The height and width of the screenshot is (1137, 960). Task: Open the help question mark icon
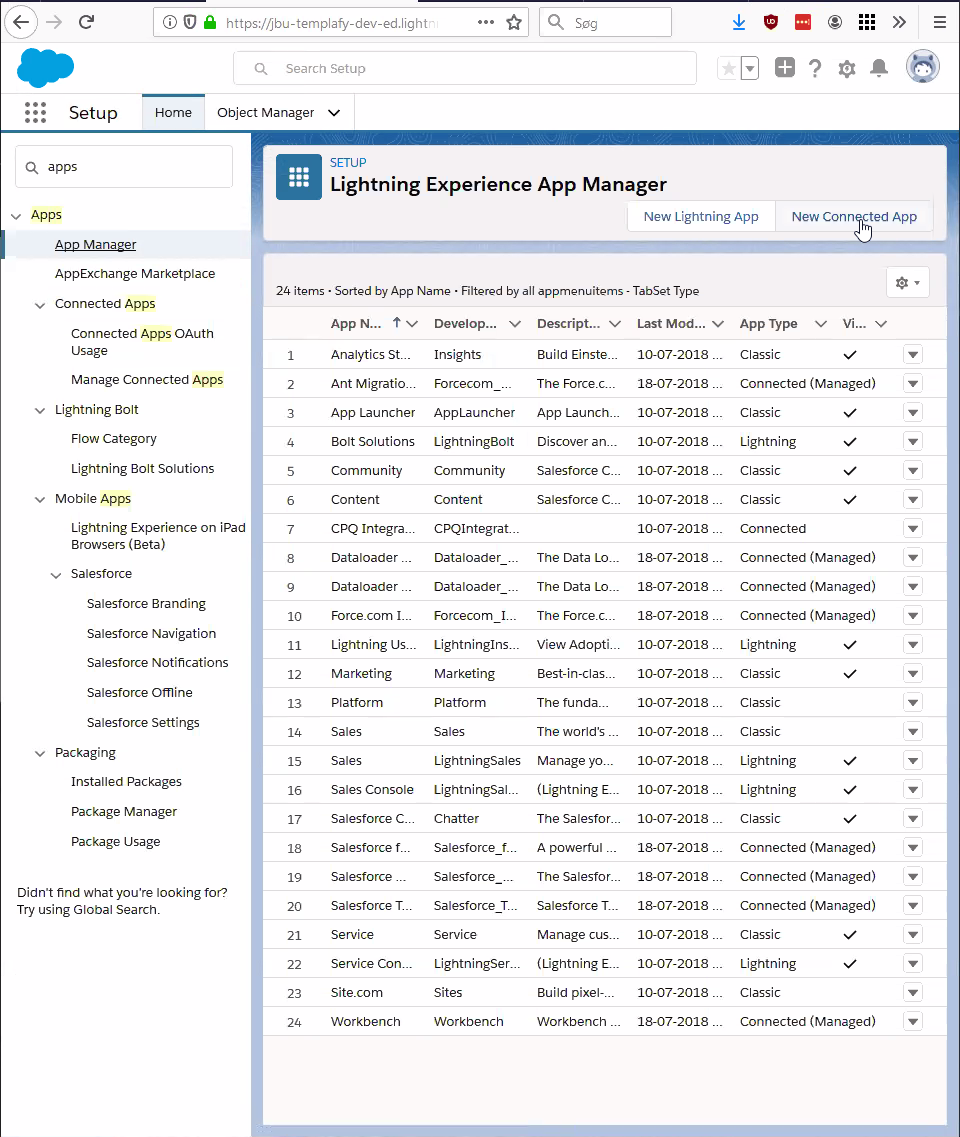815,69
